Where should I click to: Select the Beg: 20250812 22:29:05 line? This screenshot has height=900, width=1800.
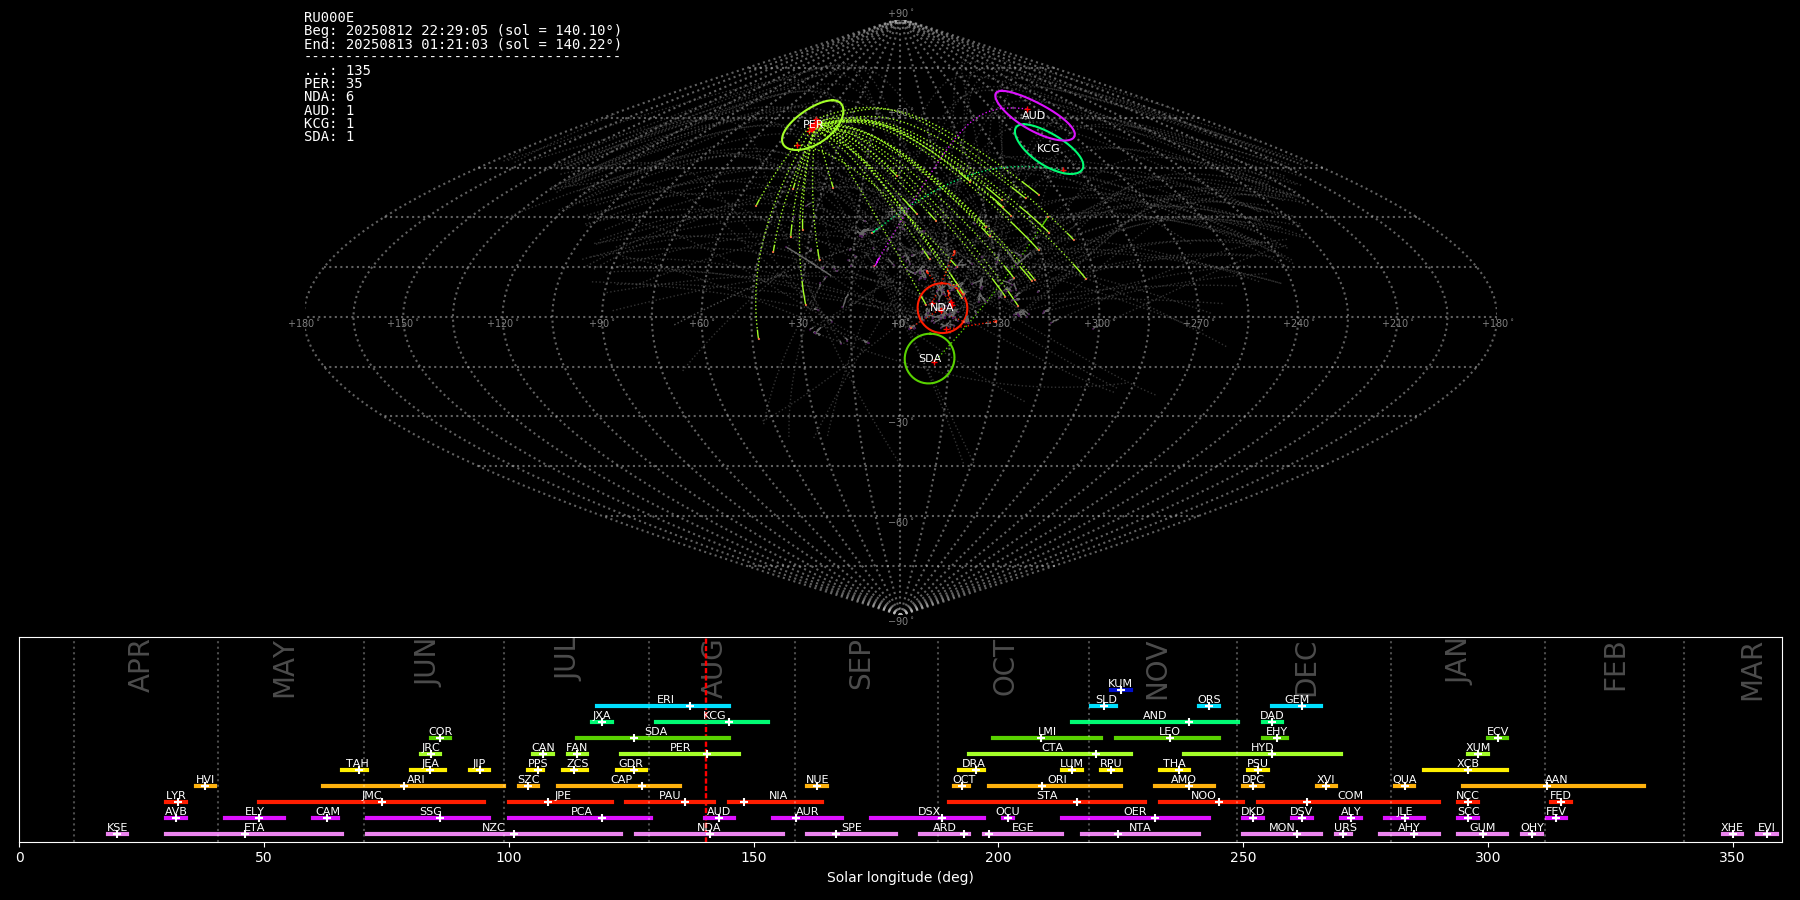click(463, 31)
